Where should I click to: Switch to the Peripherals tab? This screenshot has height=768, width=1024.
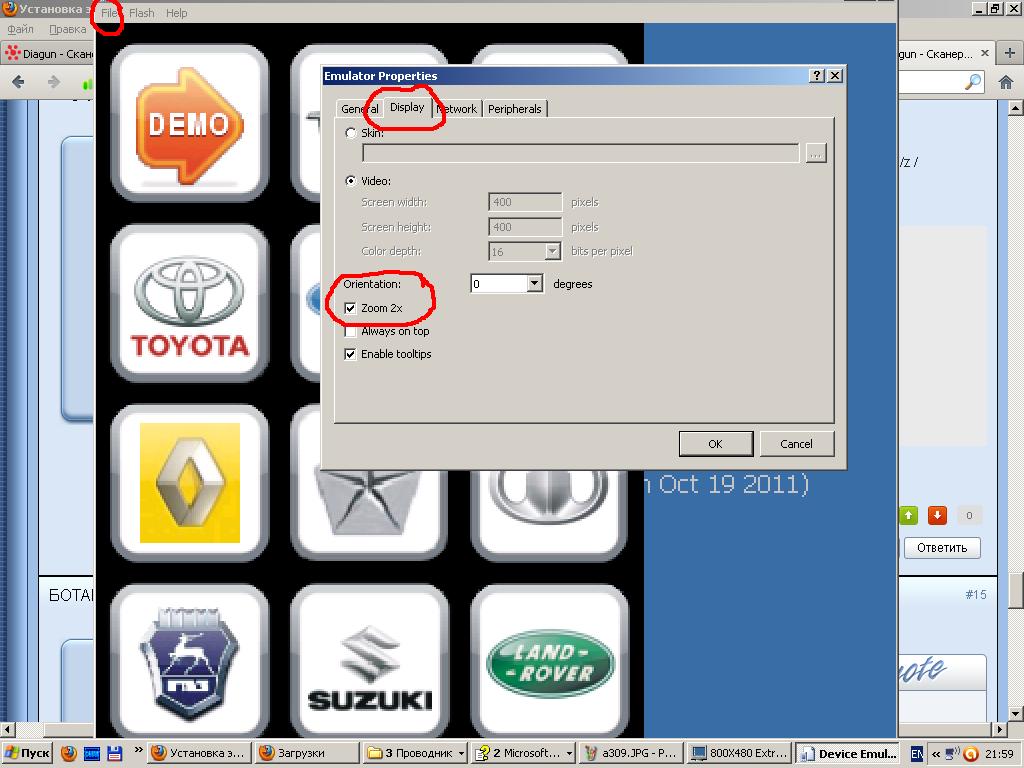(515, 109)
